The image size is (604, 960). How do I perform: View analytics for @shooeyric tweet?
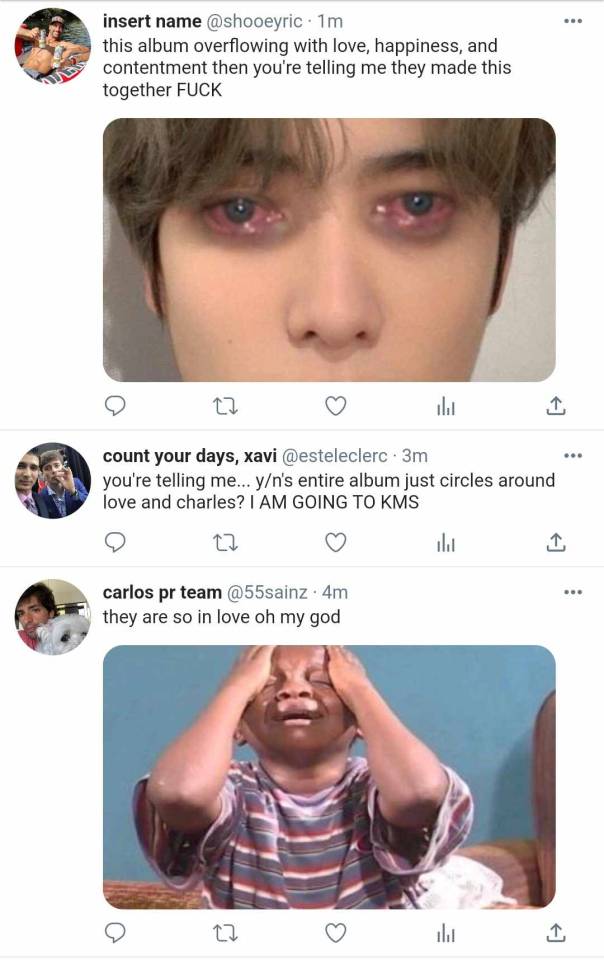tap(446, 405)
